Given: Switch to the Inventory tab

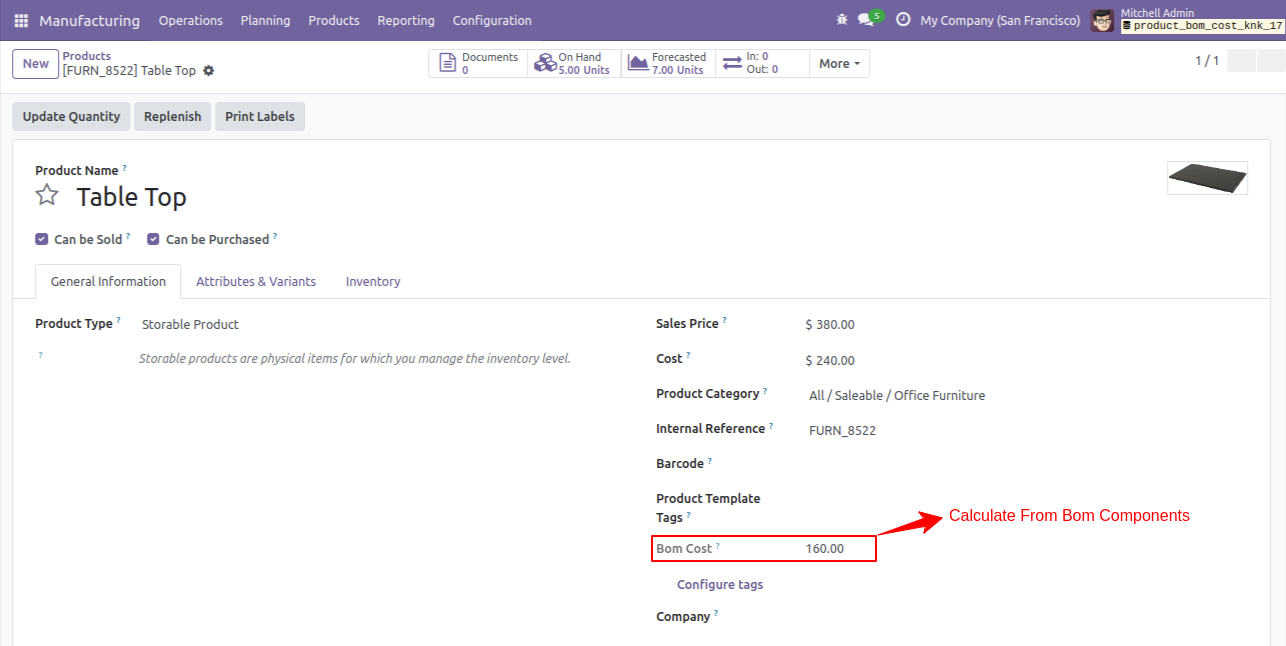Looking at the screenshot, I should (x=373, y=281).
